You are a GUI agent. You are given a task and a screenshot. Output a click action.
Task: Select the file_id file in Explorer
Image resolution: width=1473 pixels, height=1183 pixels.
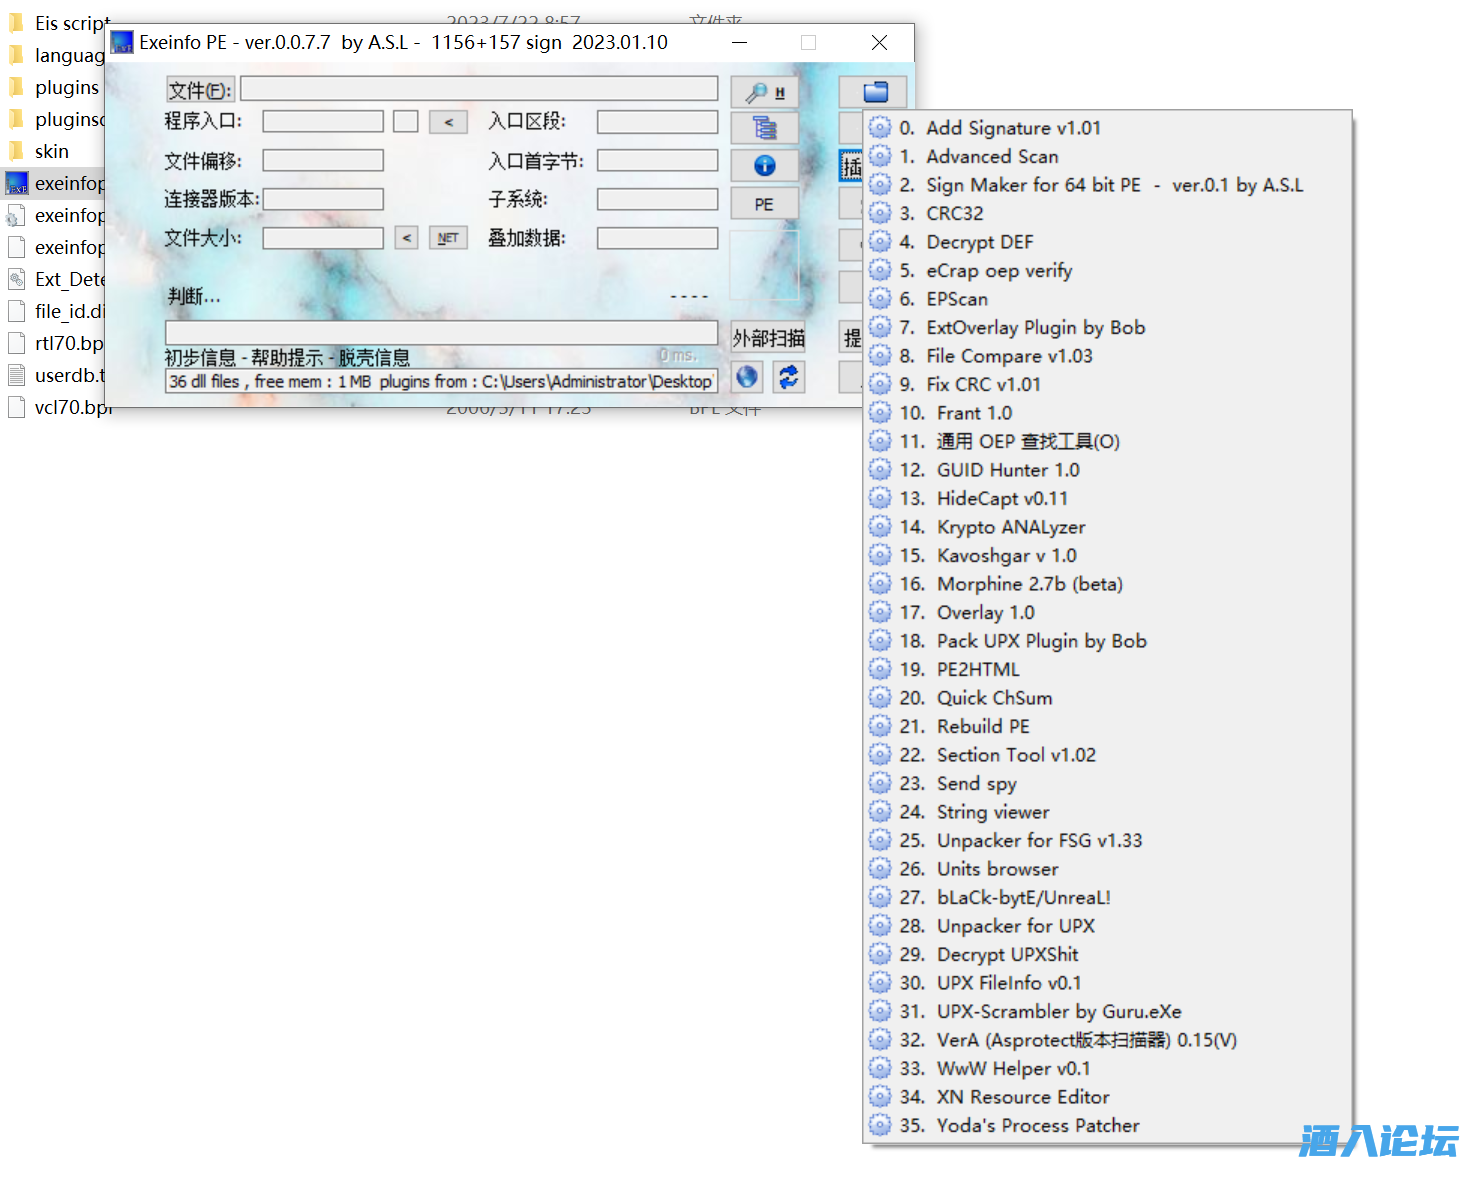[x=55, y=311]
